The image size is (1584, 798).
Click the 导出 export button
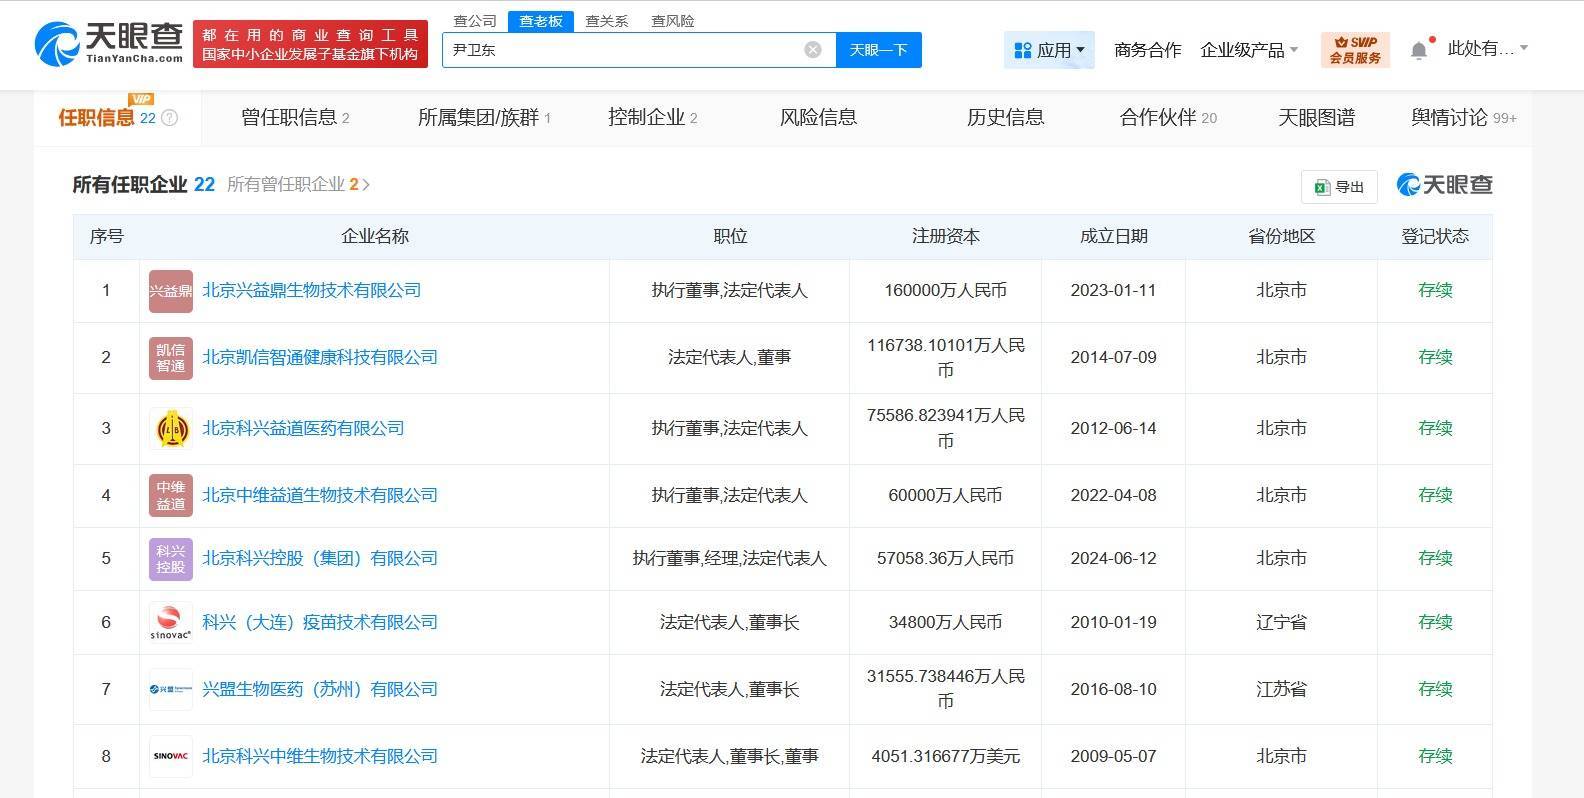[x=1339, y=187]
